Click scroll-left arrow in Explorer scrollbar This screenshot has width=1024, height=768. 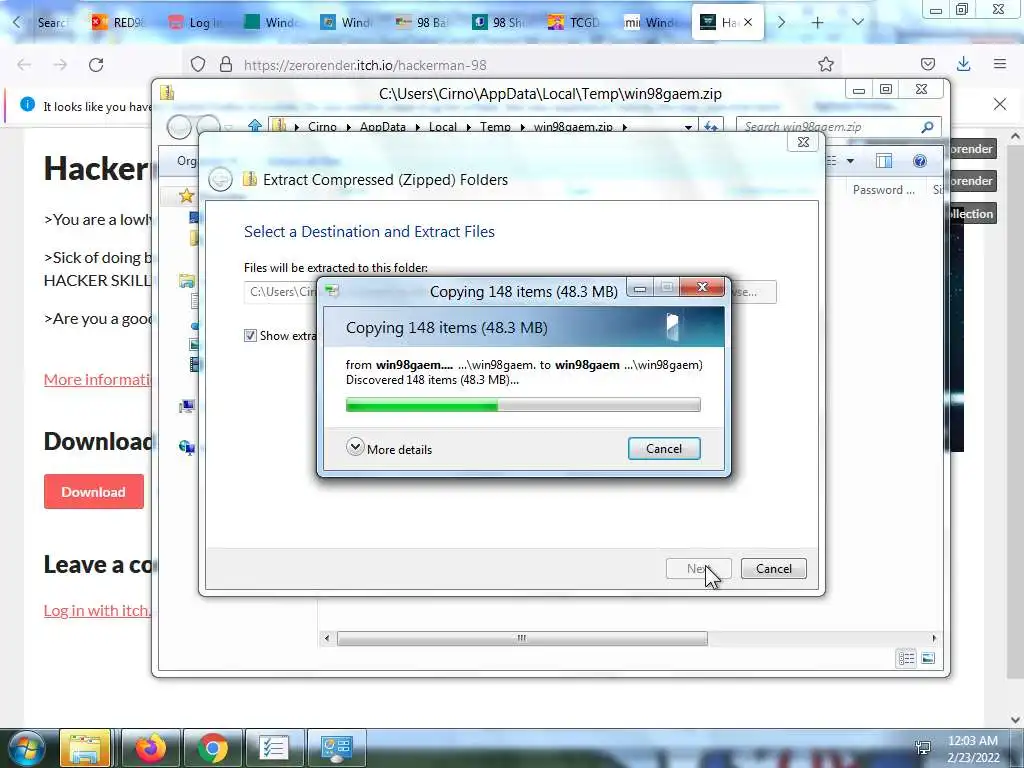pyautogui.click(x=327, y=638)
